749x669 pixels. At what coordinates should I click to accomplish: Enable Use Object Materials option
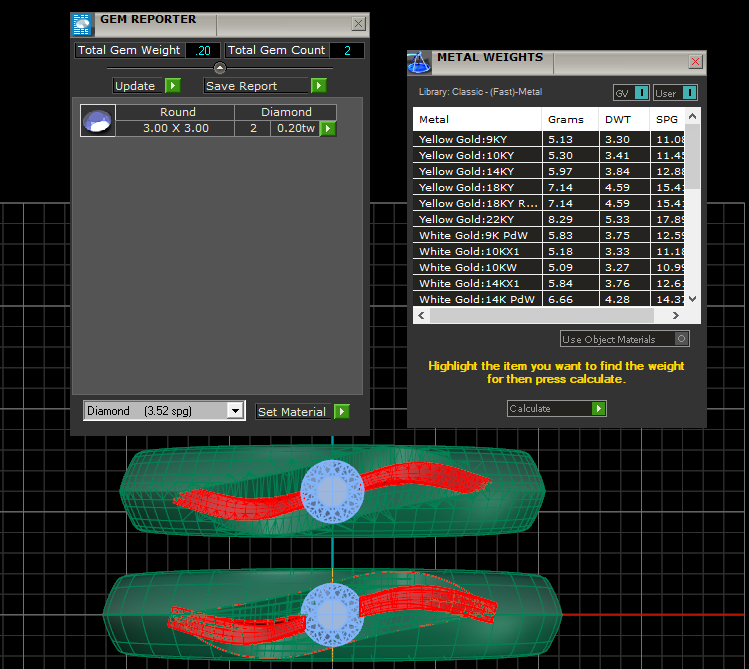coord(682,339)
